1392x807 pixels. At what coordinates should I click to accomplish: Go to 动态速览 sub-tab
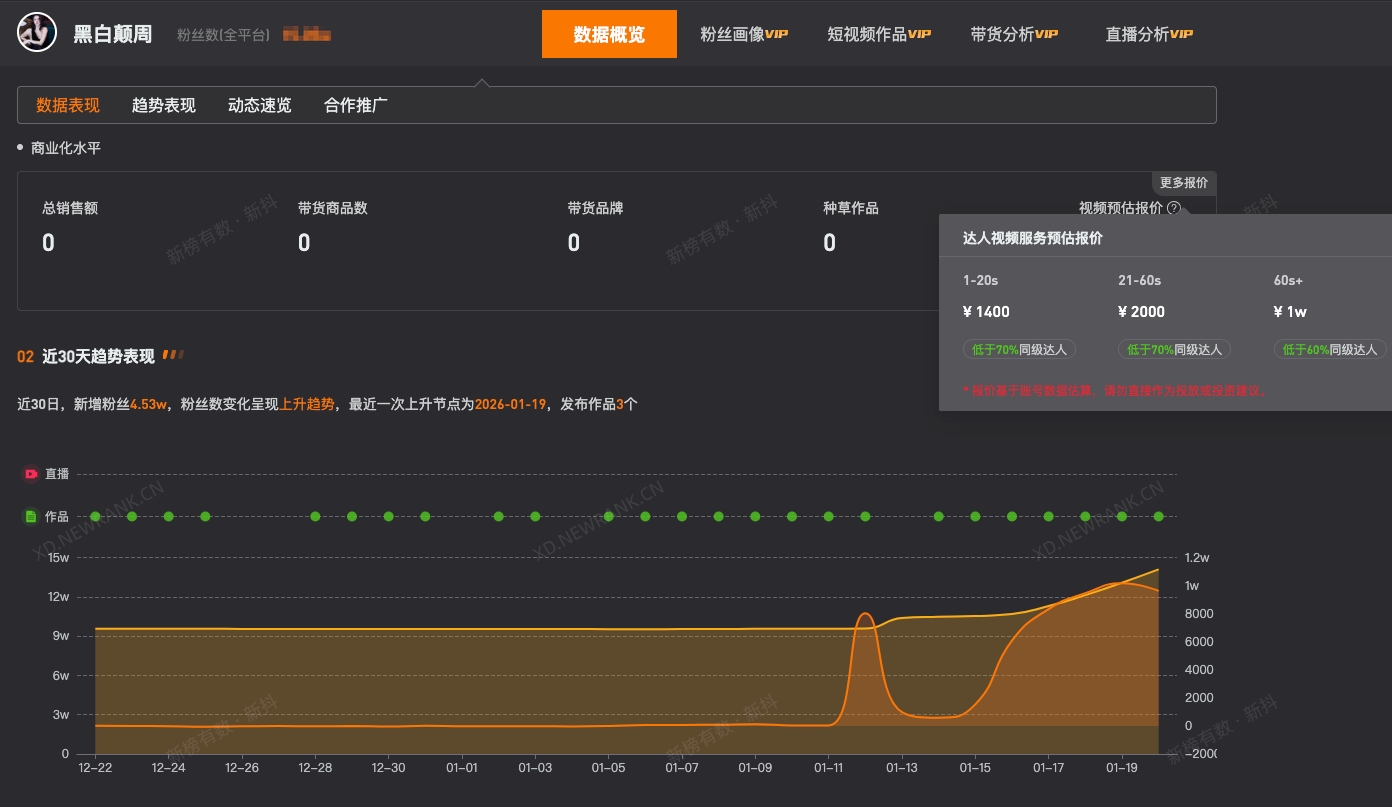pos(259,105)
